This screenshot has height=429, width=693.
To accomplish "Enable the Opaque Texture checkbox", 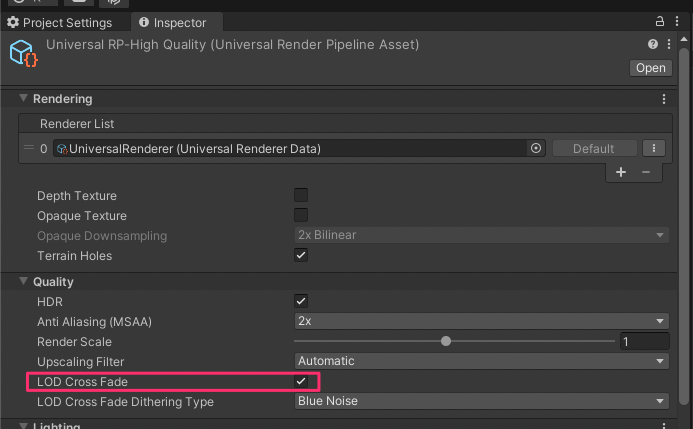I will [301, 215].
